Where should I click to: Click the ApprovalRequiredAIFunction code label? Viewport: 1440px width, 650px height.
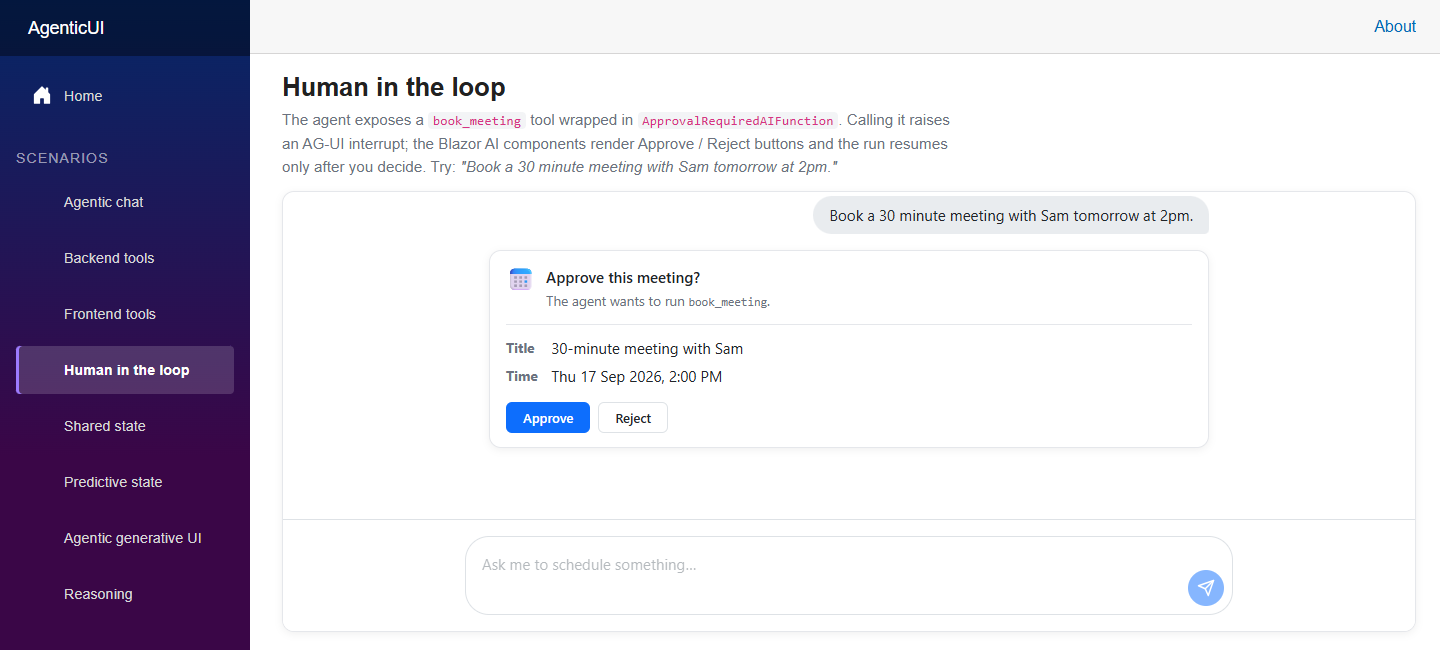[738, 121]
